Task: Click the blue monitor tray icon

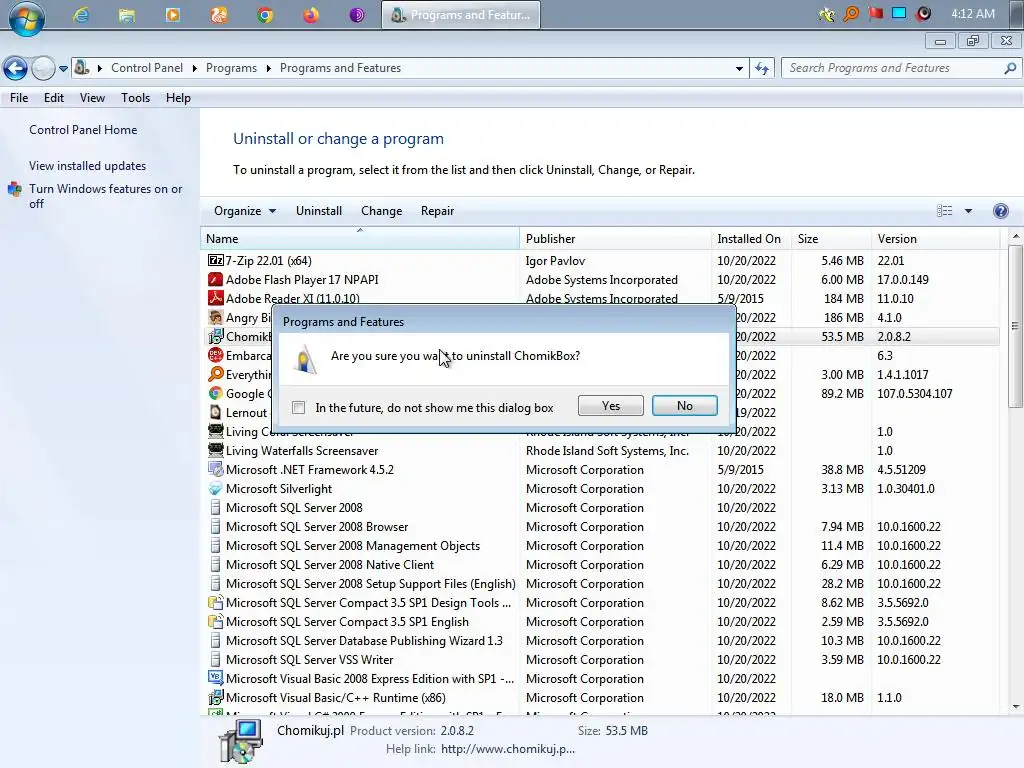Action: click(x=899, y=14)
